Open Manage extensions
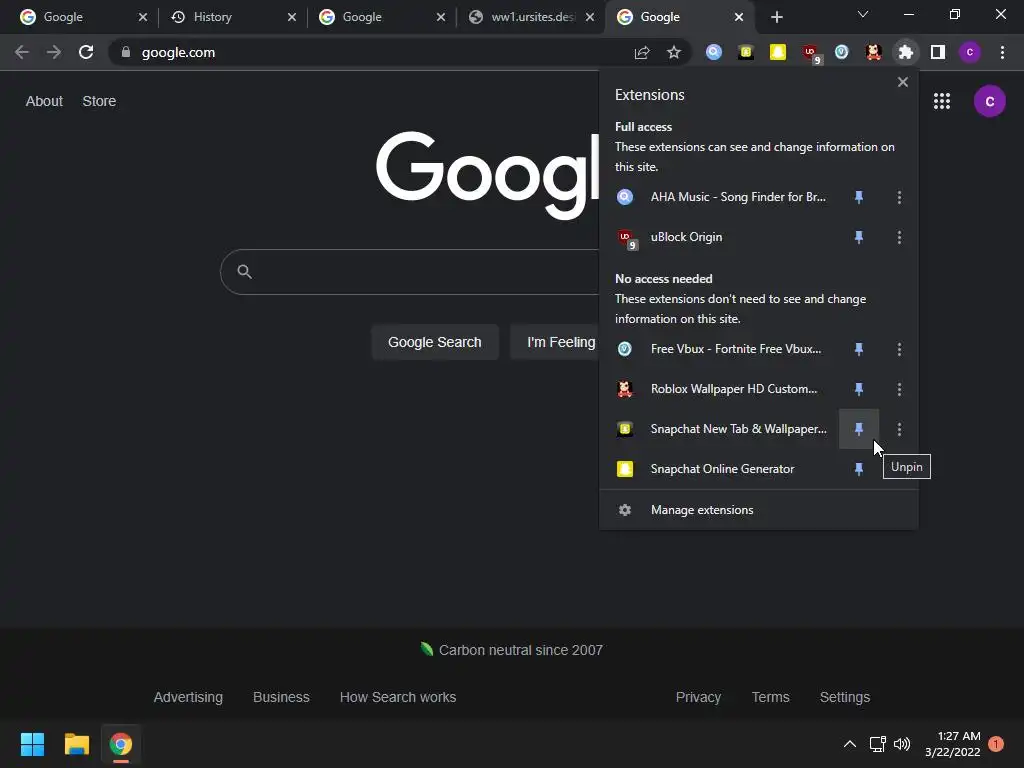This screenshot has width=1024, height=768. click(x=758, y=510)
